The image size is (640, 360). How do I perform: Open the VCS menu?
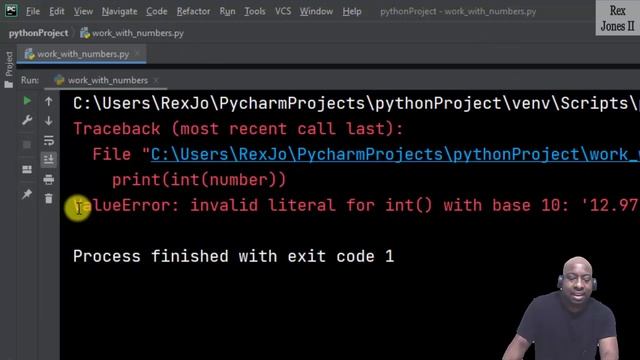283,11
